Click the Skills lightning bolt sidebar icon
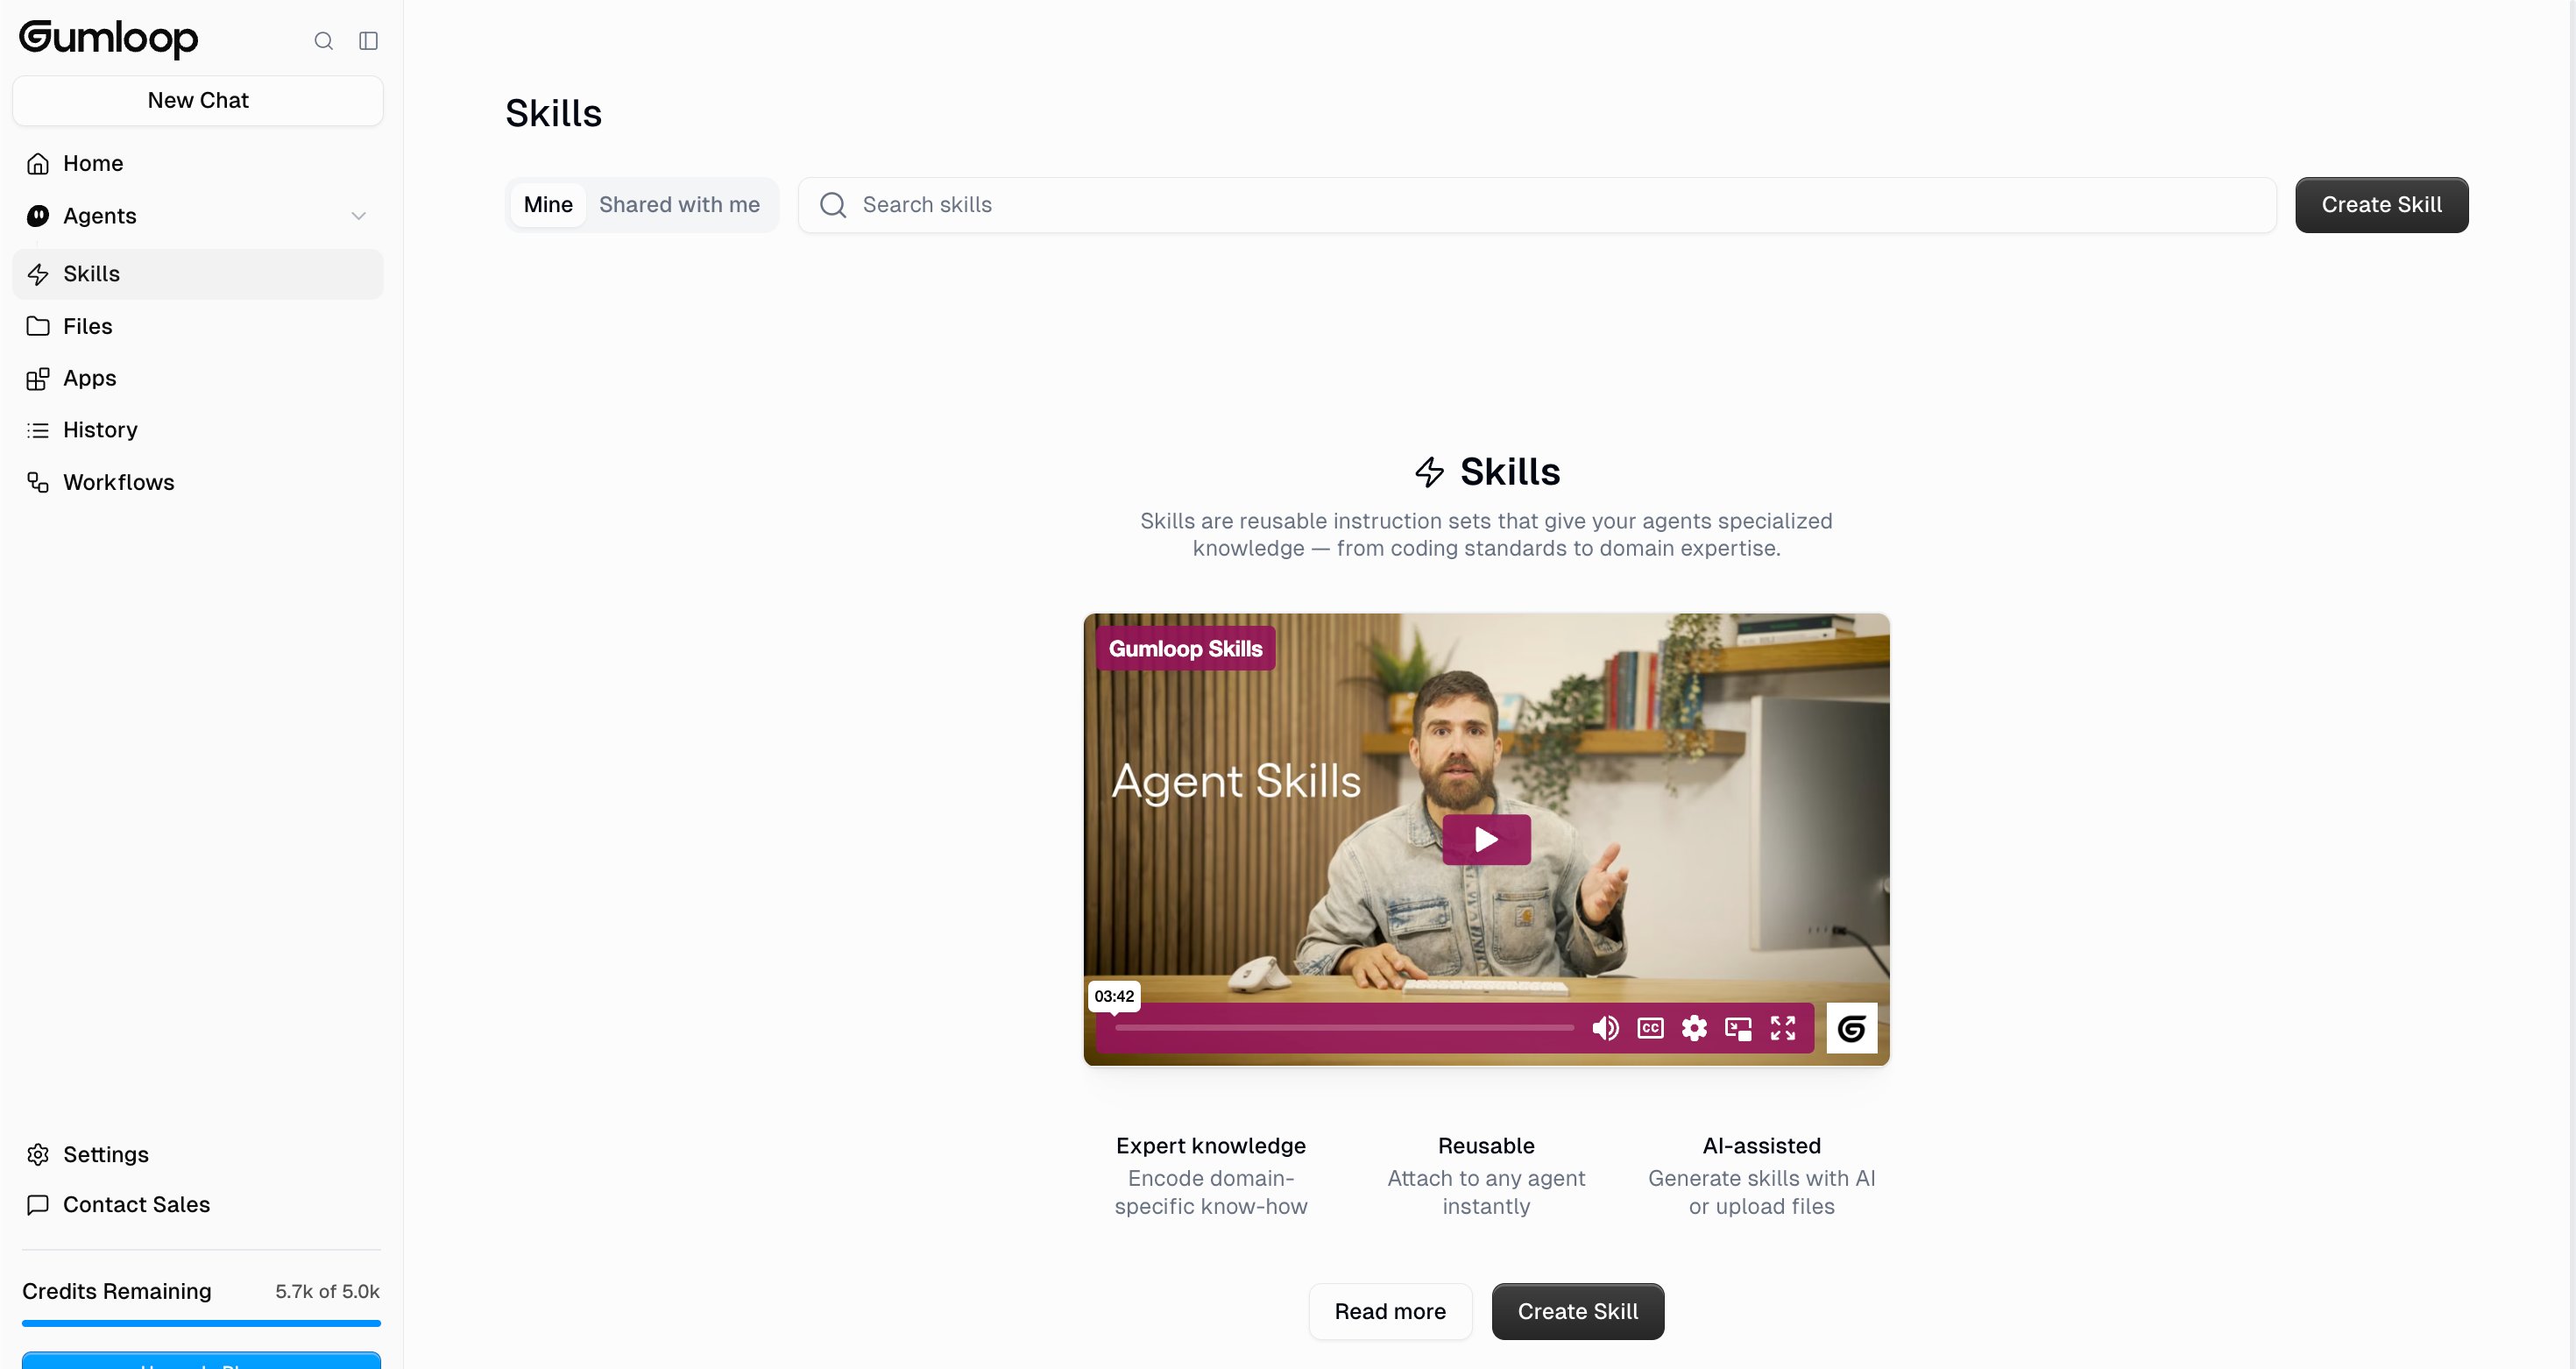Image resolution: width=2576 pixels, height=1369 pixels. tap(38, 274)
